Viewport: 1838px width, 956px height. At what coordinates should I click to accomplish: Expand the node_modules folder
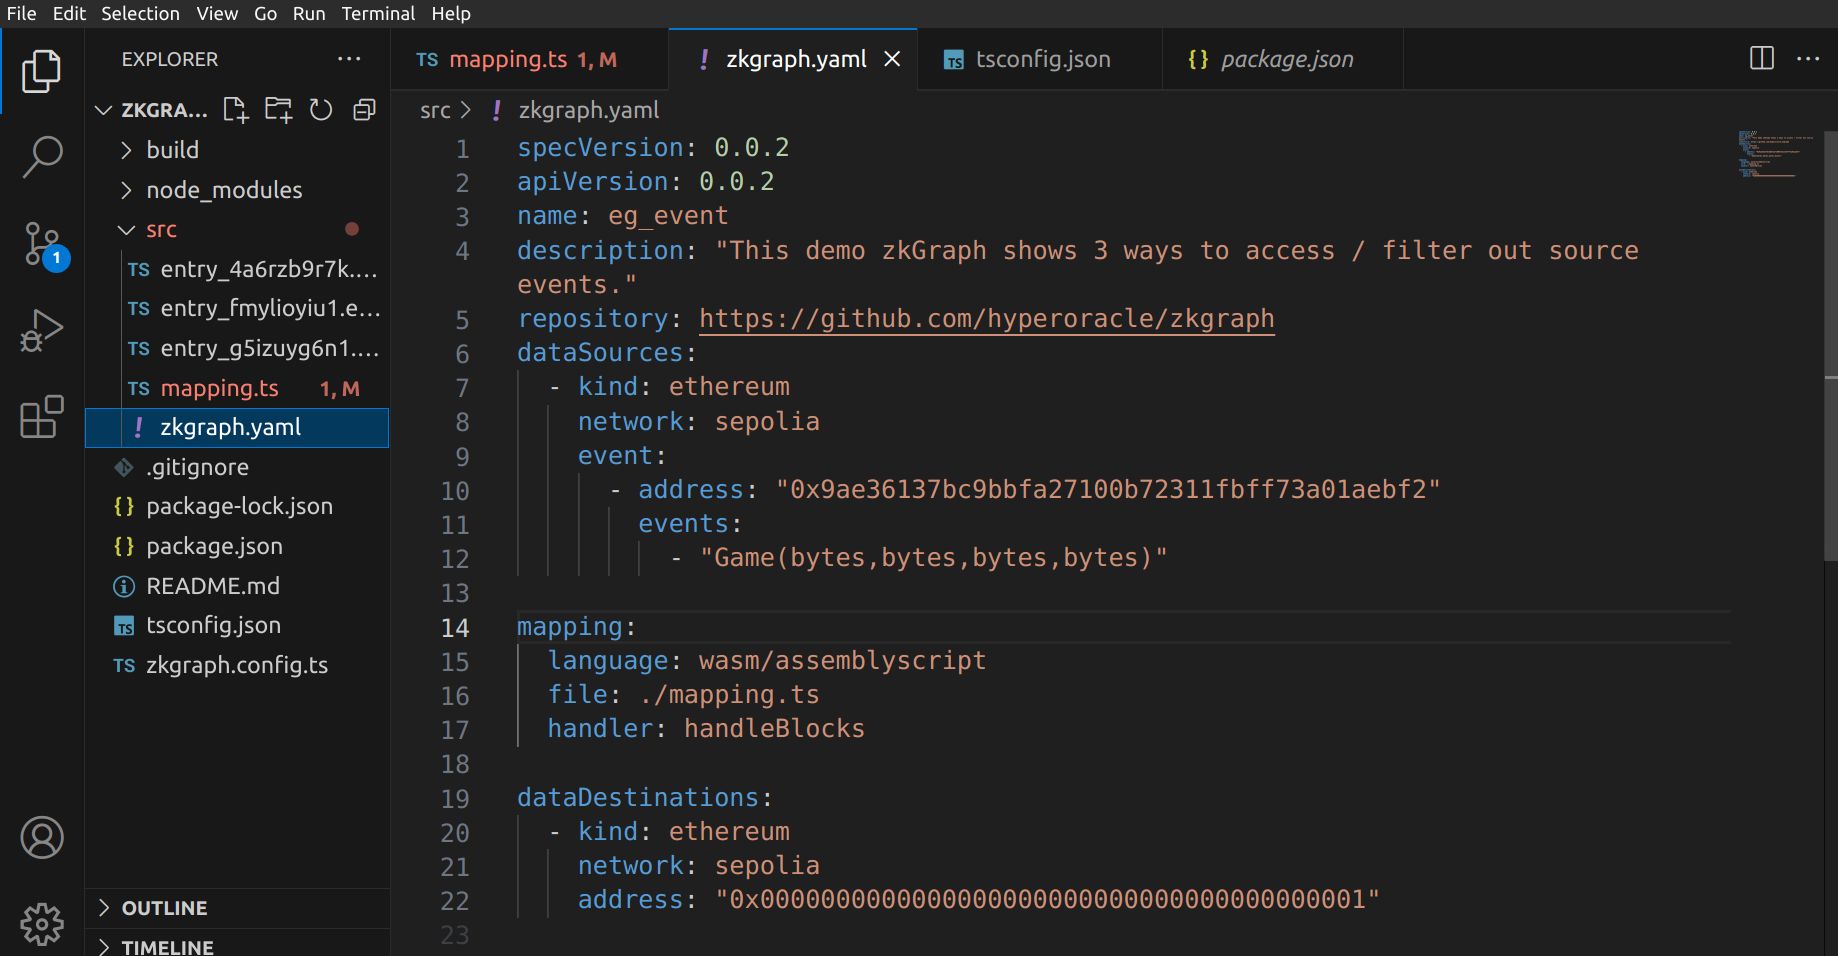(x=126, y=190)
